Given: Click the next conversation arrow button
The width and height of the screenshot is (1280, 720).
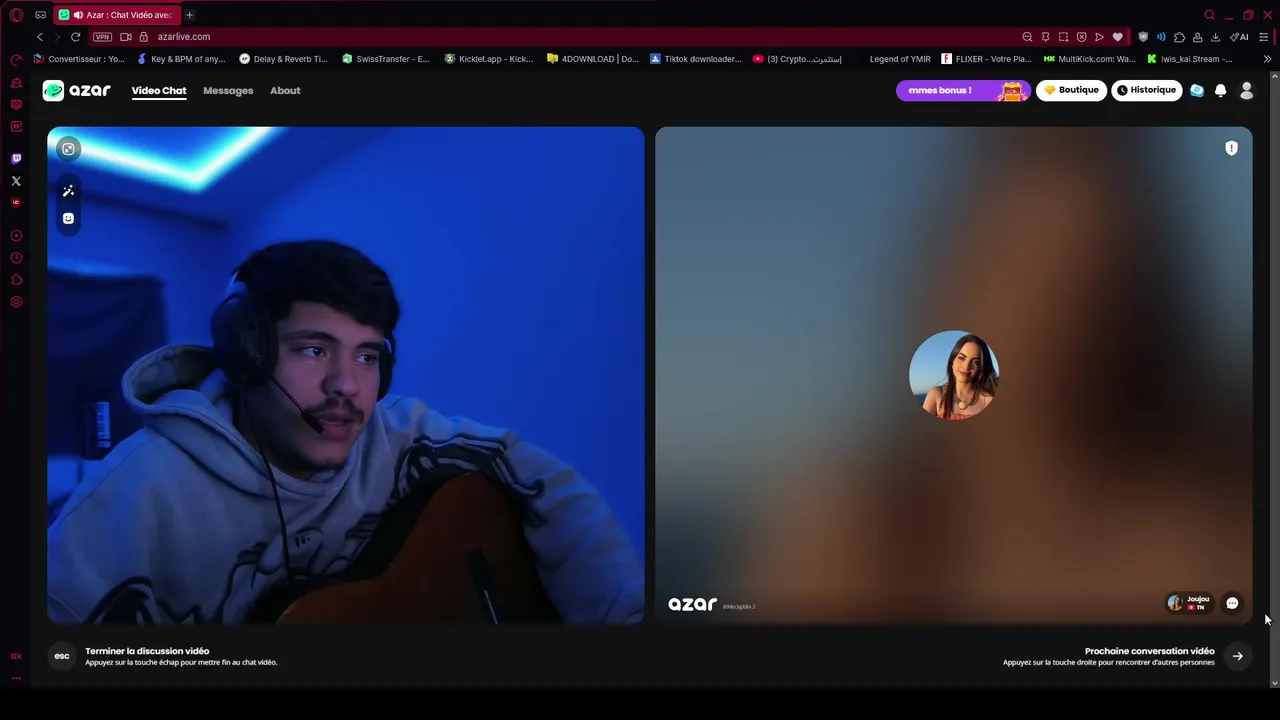Looking at the screenshot, I should point(1237,656).
